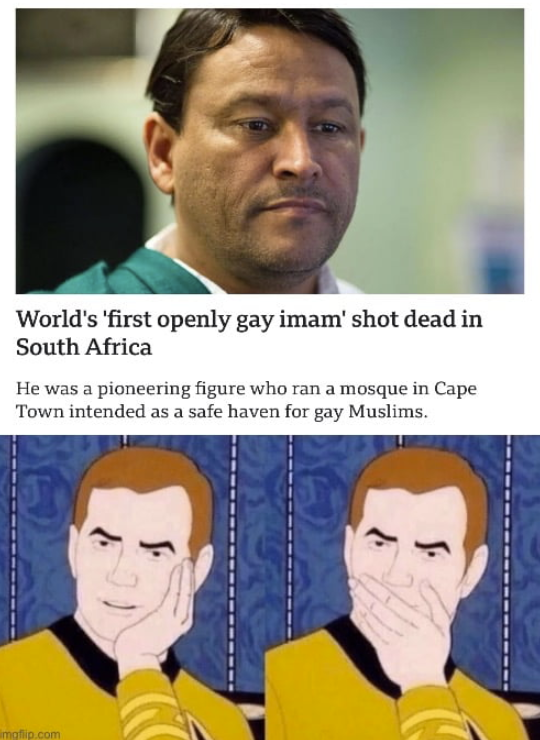Click the article photo of the man
540x740 pixels.
tap(270, 151)
